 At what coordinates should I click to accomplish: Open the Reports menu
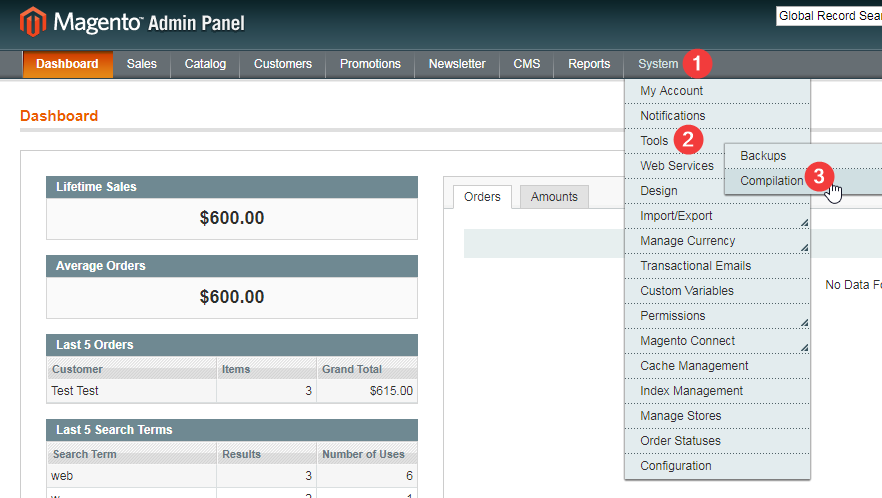[x=589, y=64]
